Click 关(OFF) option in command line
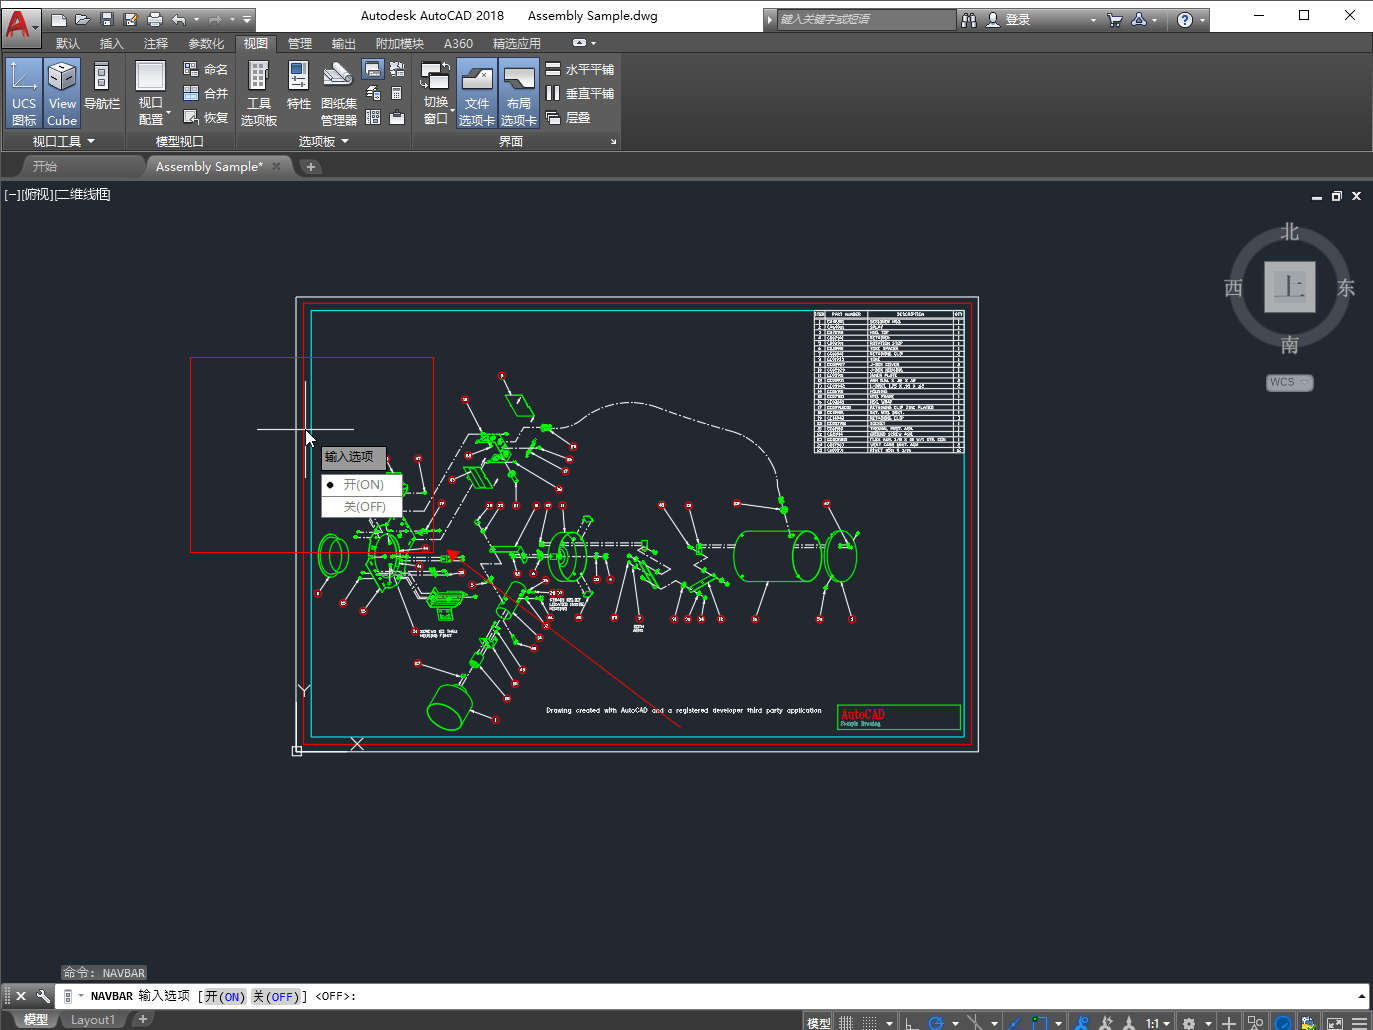The width and height of the screenshot is (1373, 1030). pyautogui.click(x=275, y=997)
